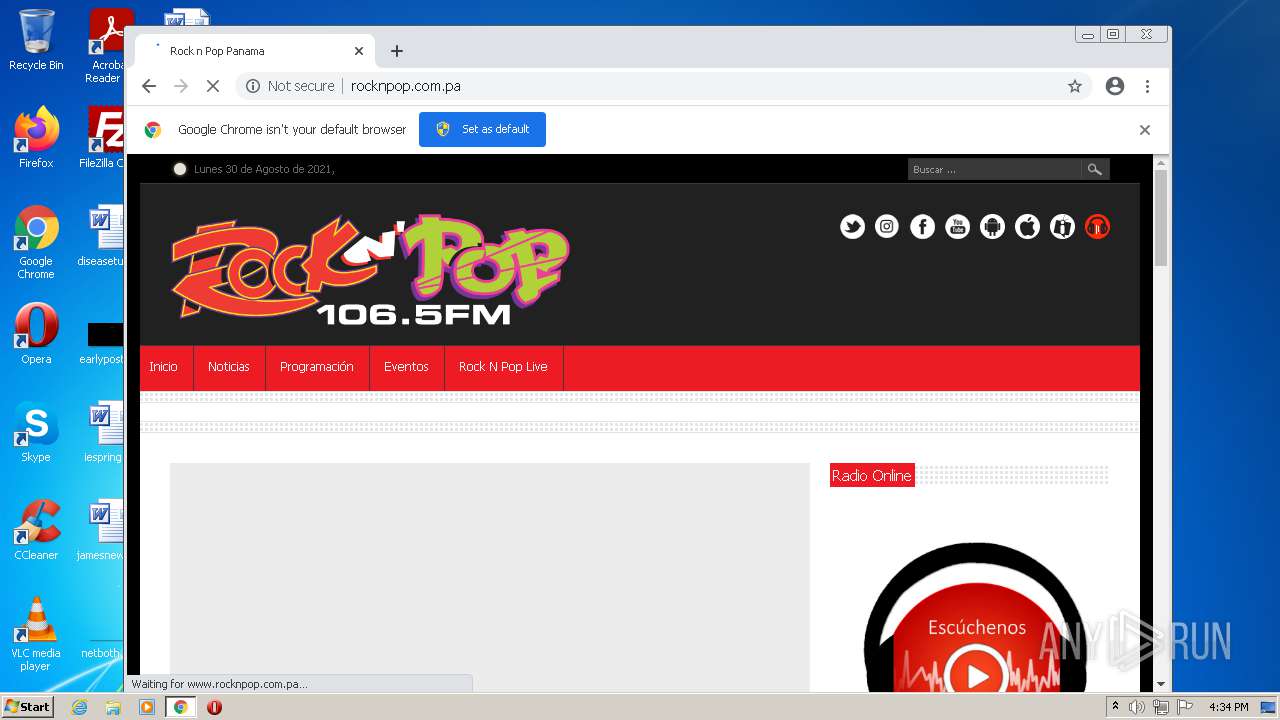This screenshot has width=1280, height=720.
Task: View site information for Not secure
Action: [x=290, y=86]
